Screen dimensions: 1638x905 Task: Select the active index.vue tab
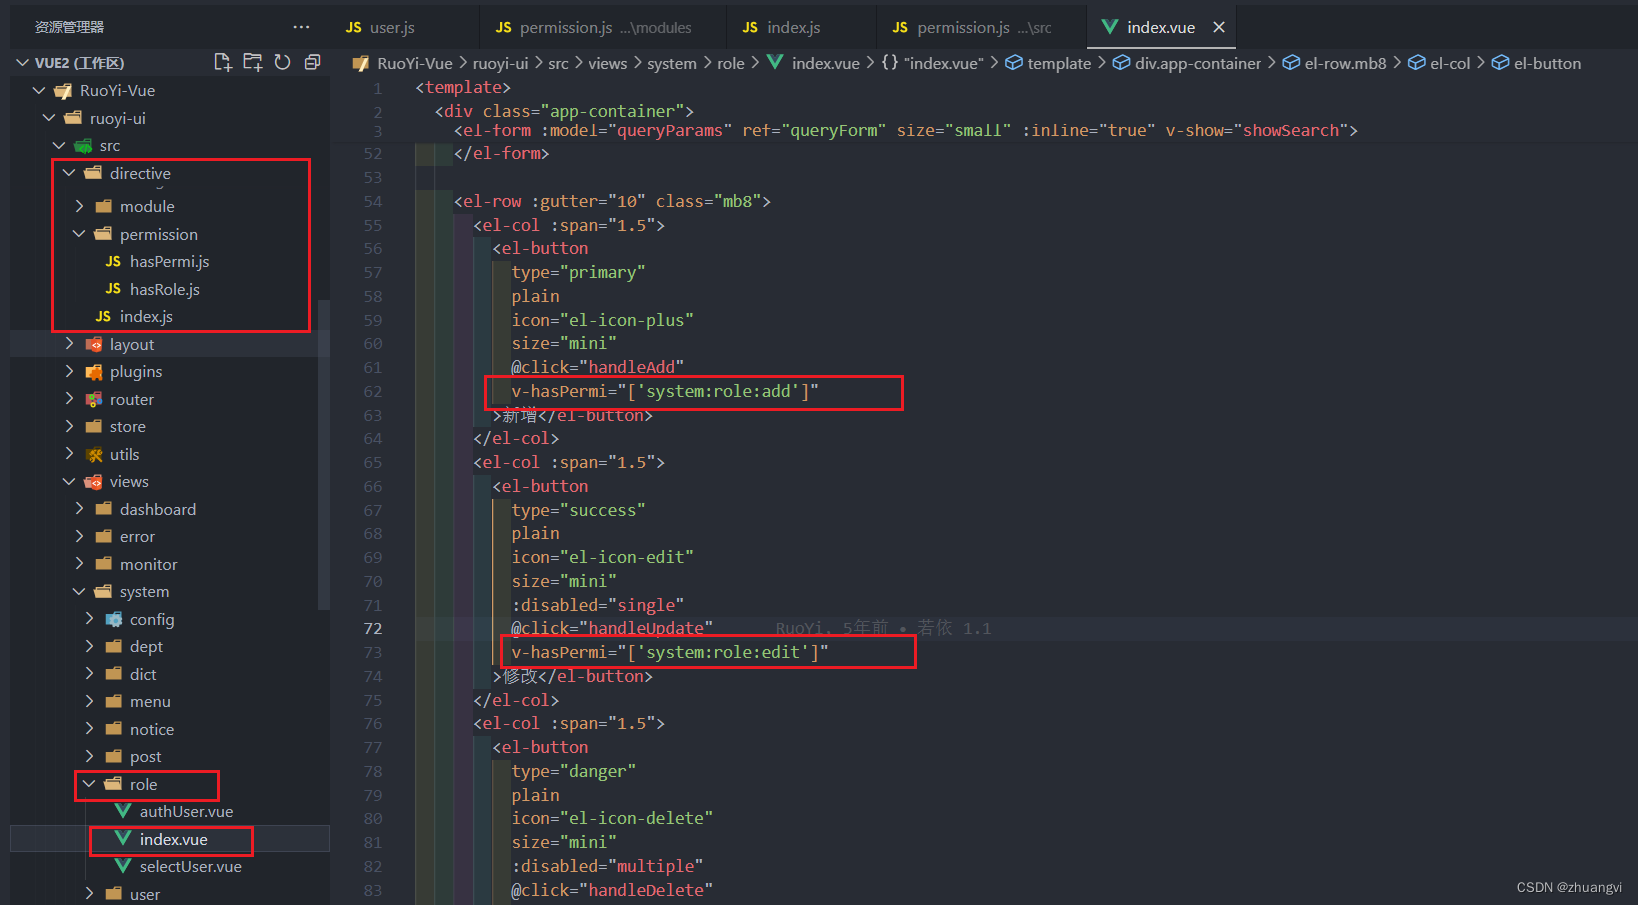pos(1160,27)
